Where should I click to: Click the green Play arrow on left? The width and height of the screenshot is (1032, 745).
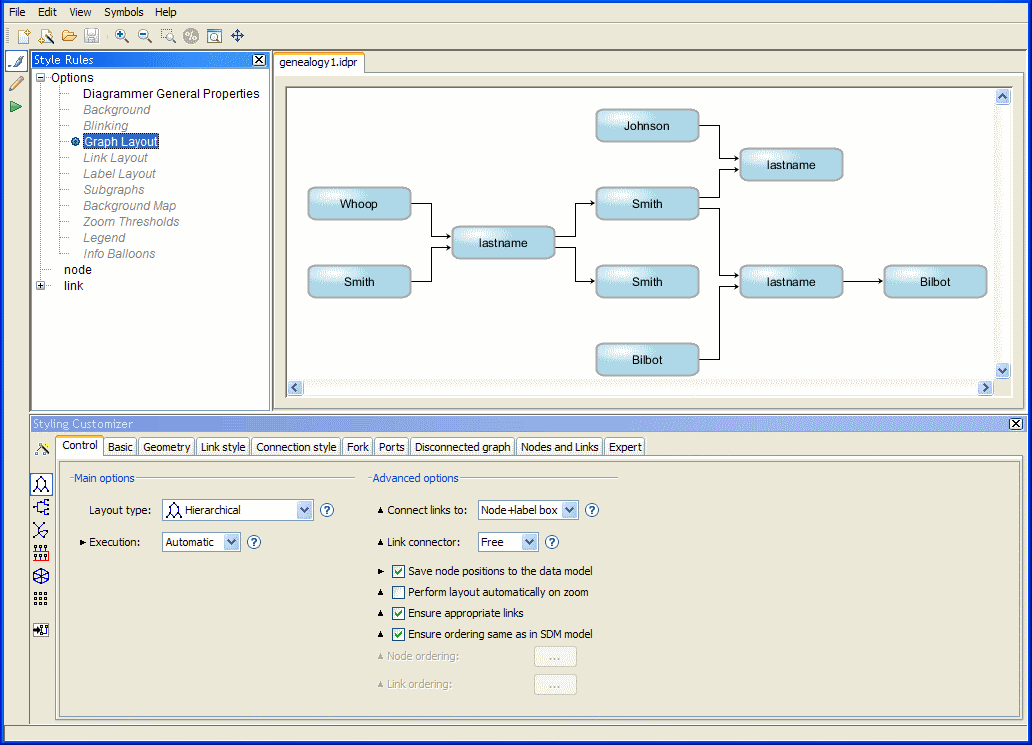16,106
